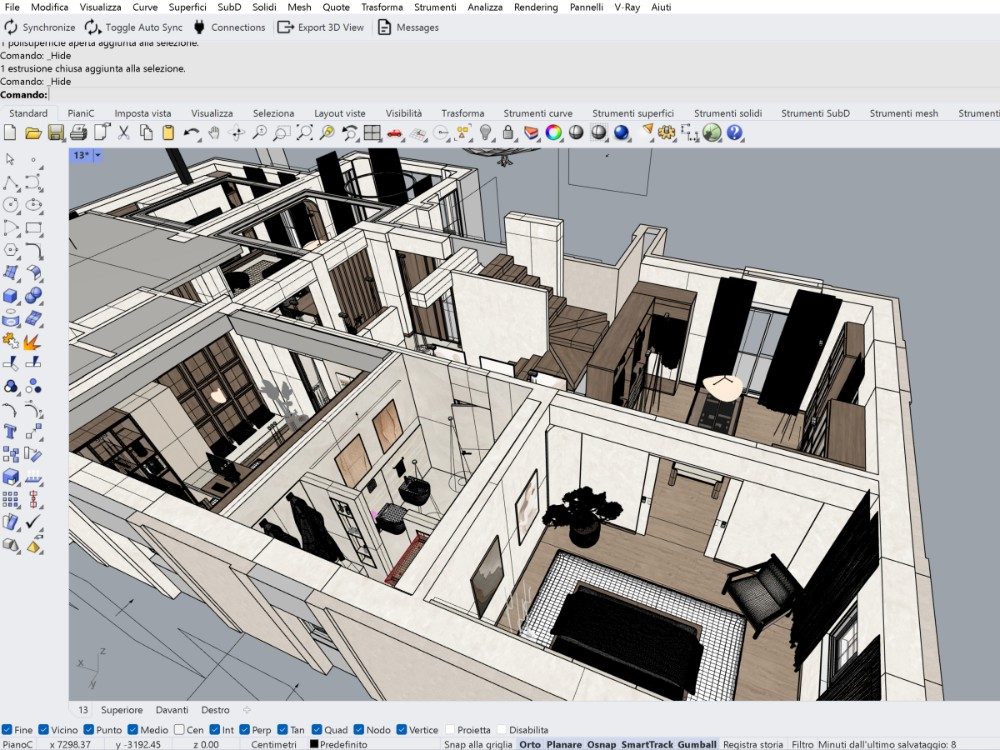Image resolution: width=1000 pixels, height=750 pixels.
Task: Paste with the clipboard icon
Action: coord(168,133)
